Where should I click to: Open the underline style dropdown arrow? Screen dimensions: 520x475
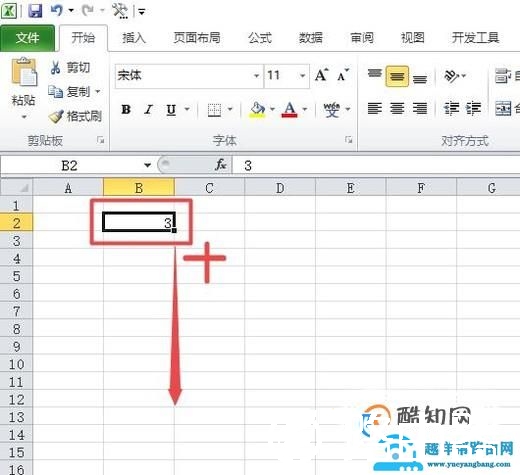pos(187,109)
